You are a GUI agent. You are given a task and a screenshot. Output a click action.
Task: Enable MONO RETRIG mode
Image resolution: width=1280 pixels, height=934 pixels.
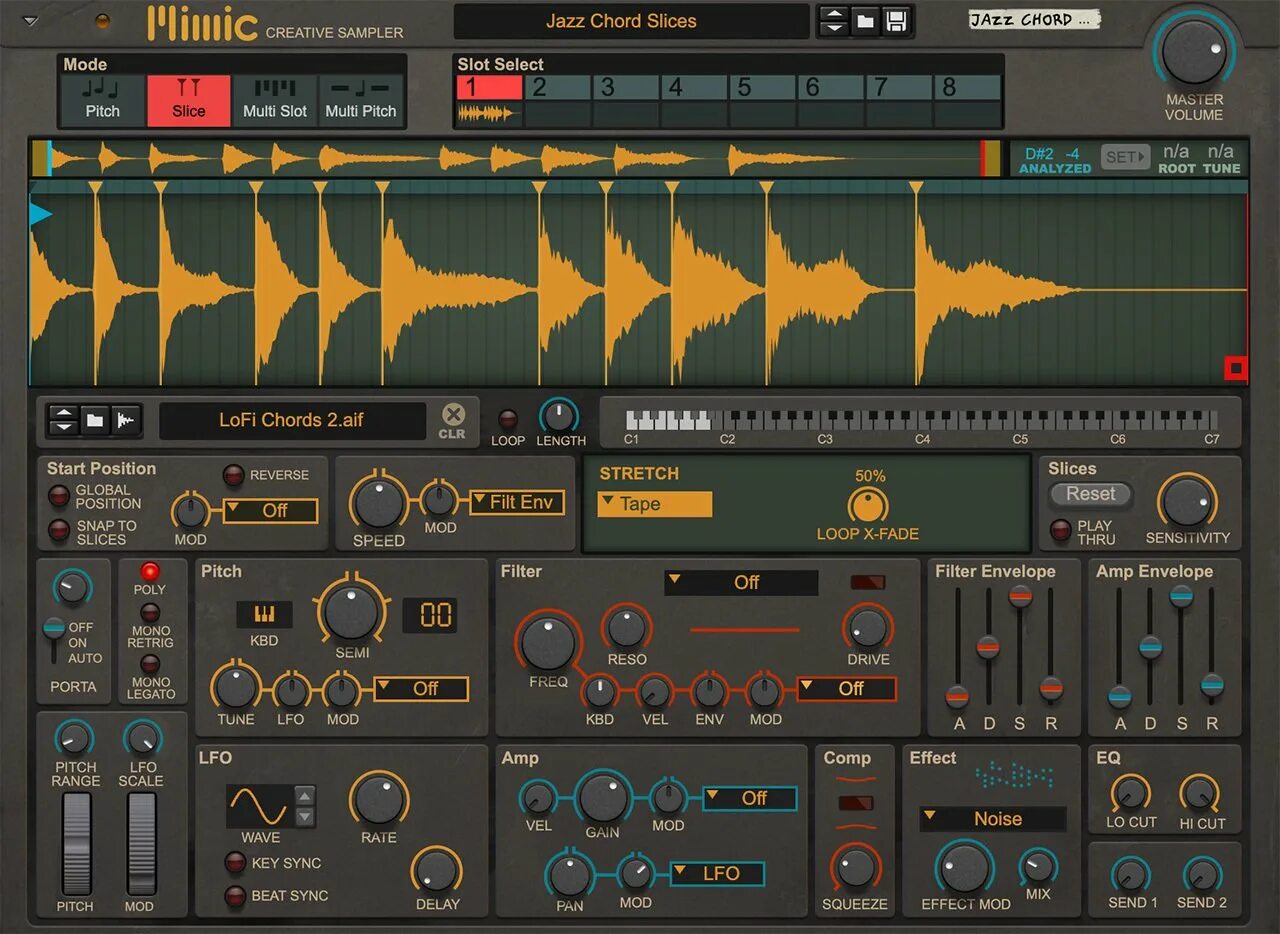(x=150, y=613)
